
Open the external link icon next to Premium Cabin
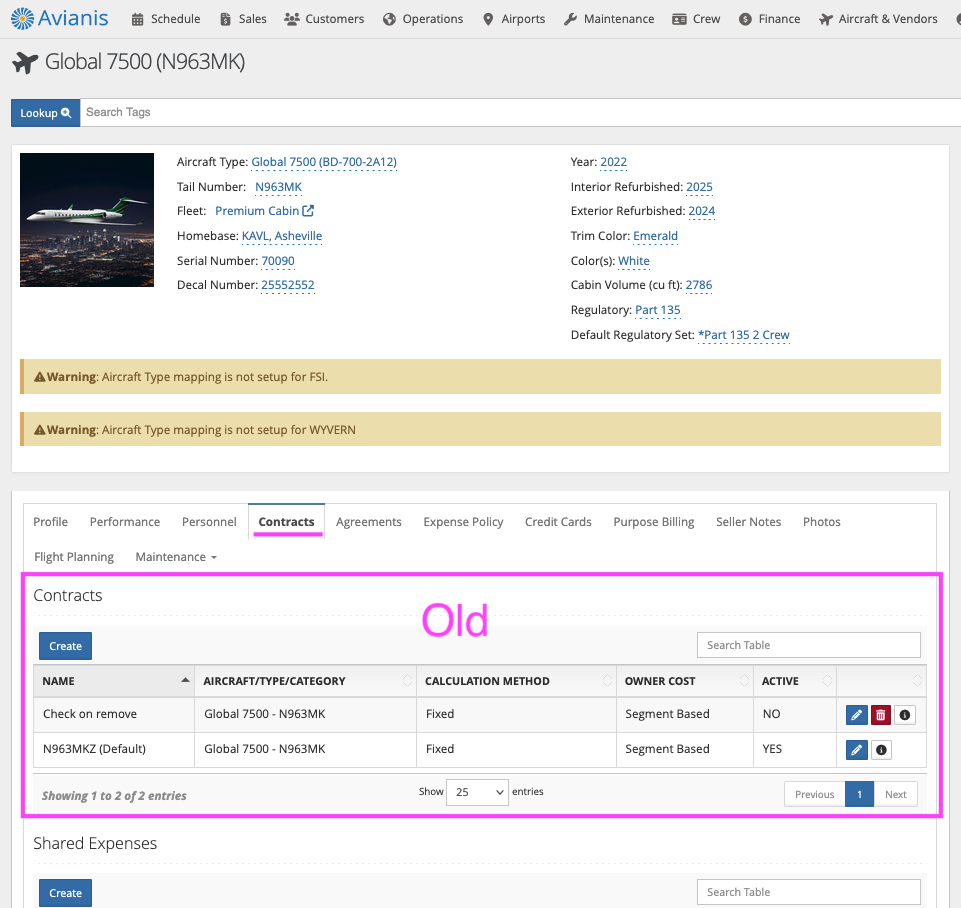pyautogui.click(x=308, y=211)
